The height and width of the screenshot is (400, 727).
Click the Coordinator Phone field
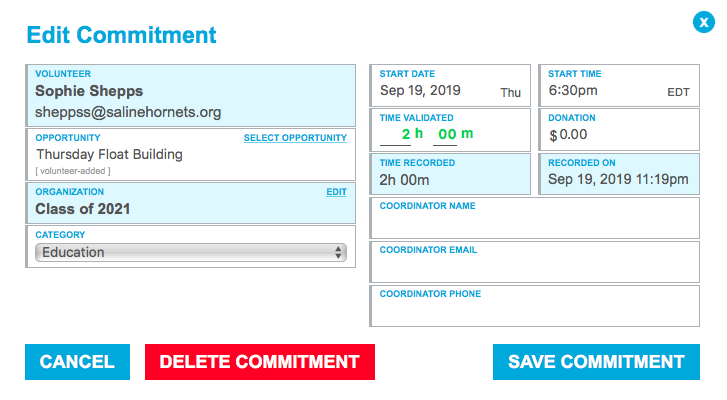click(535, 312)
